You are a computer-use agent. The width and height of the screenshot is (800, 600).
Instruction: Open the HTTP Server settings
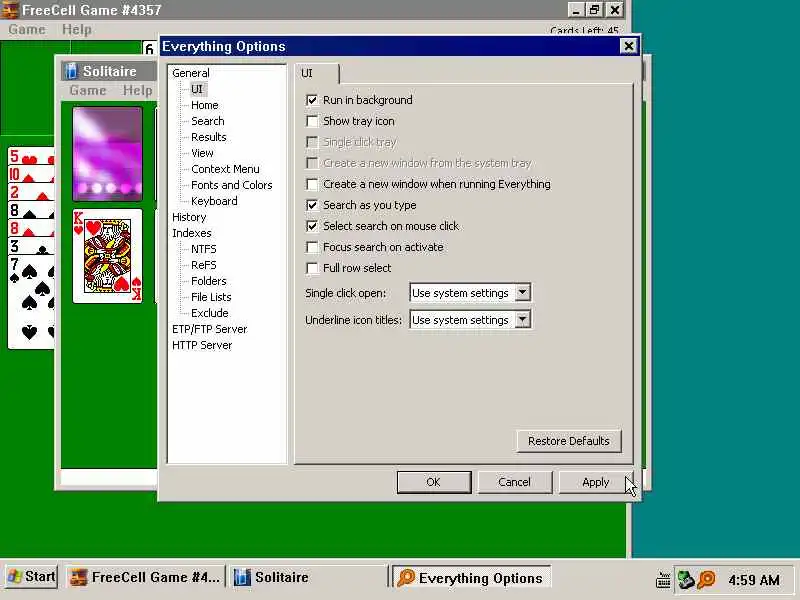point(202,345)
